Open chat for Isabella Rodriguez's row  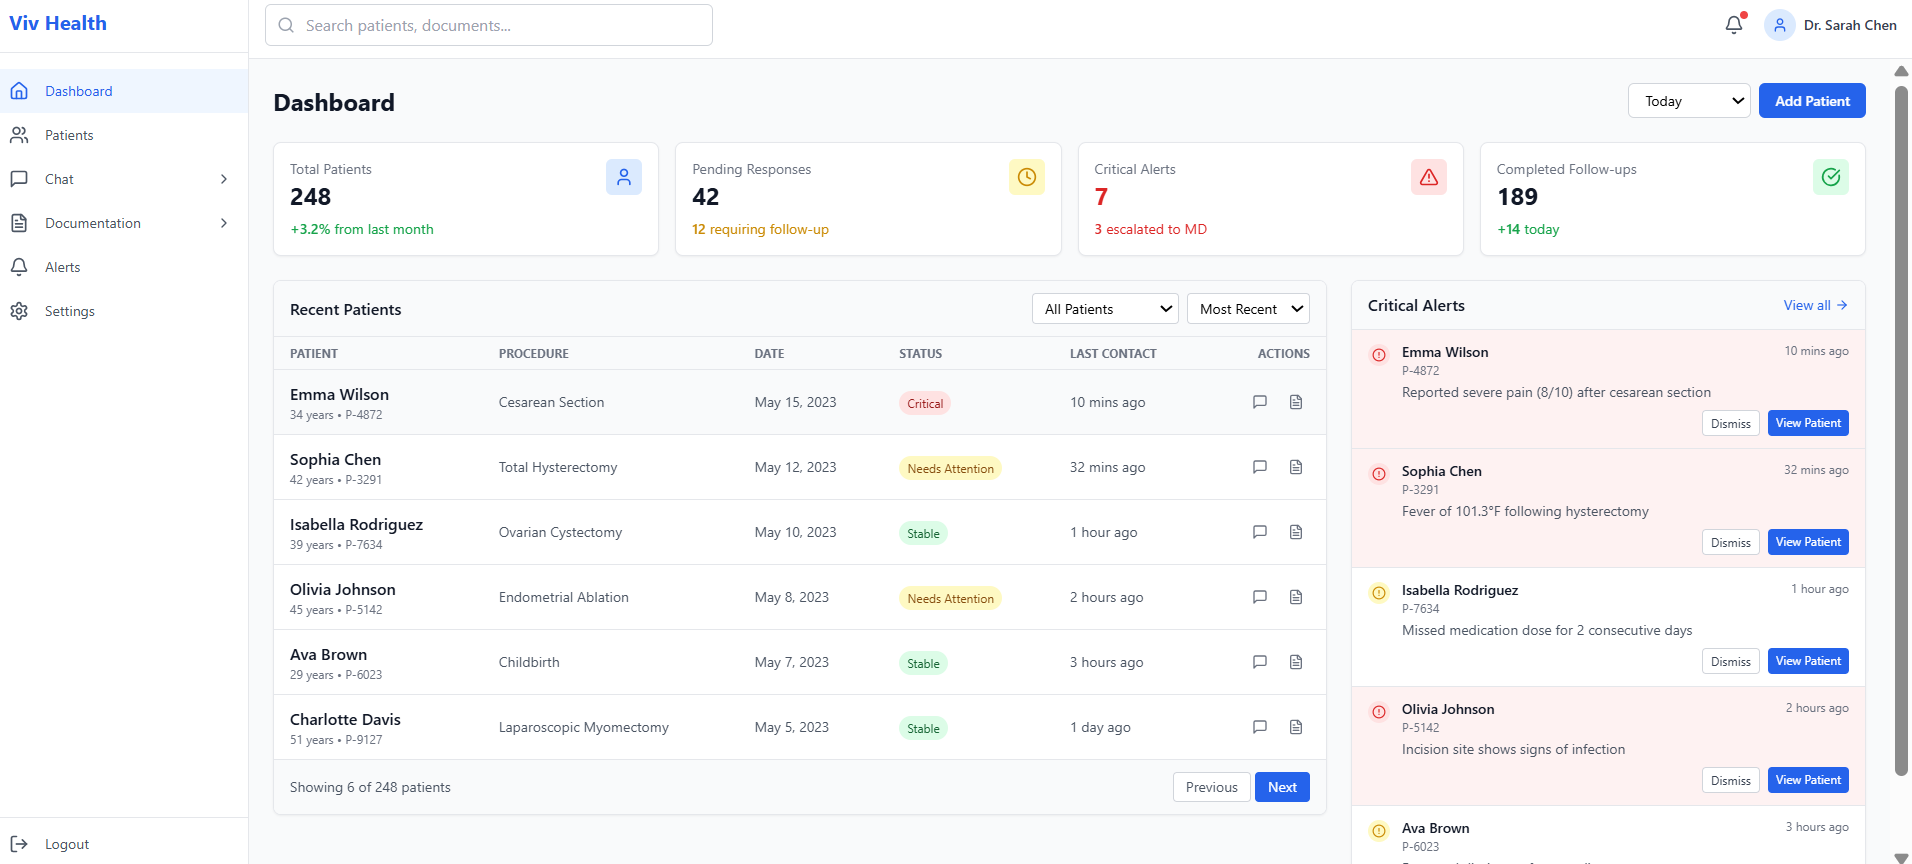[x=1260, y=532]
